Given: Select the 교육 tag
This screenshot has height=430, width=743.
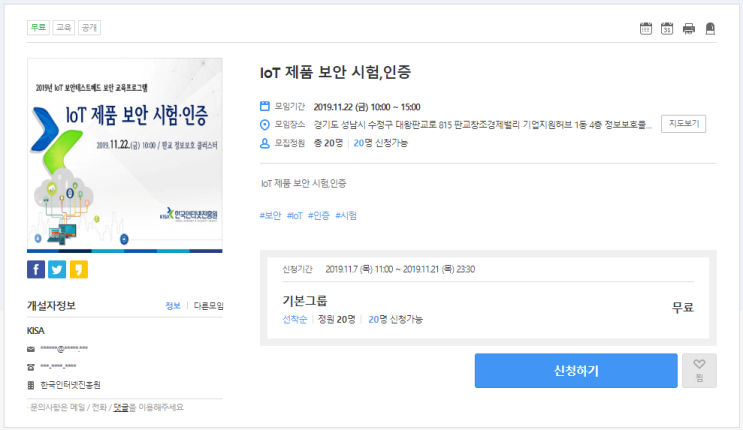Looking at the screenshot, I should tap(63, 27).
